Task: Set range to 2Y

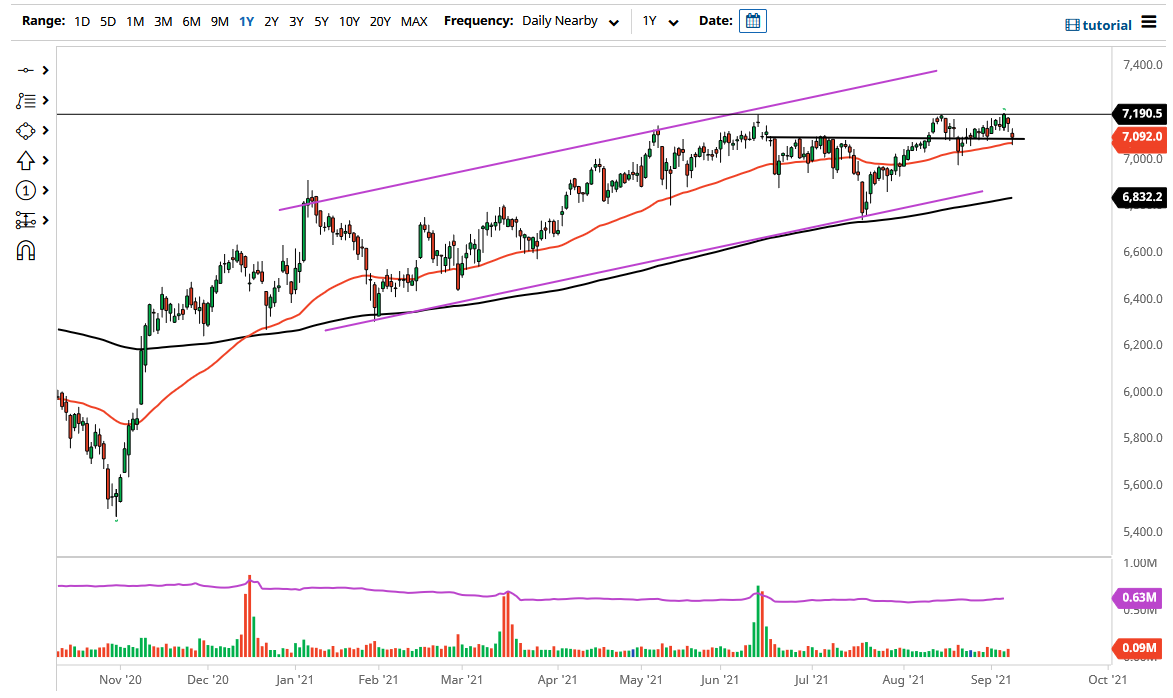Action: pyautogui.click(x=272, y=22)
